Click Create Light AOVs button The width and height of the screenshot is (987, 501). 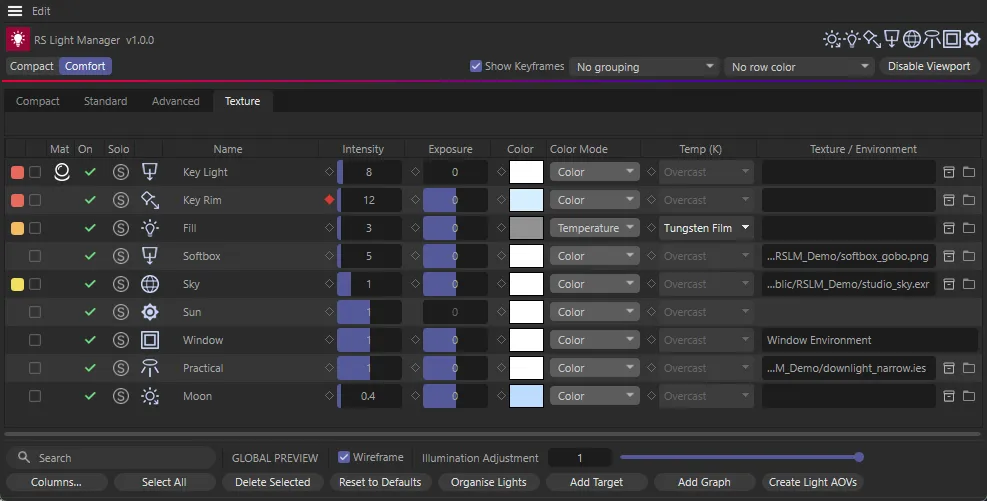coord(813,482)
